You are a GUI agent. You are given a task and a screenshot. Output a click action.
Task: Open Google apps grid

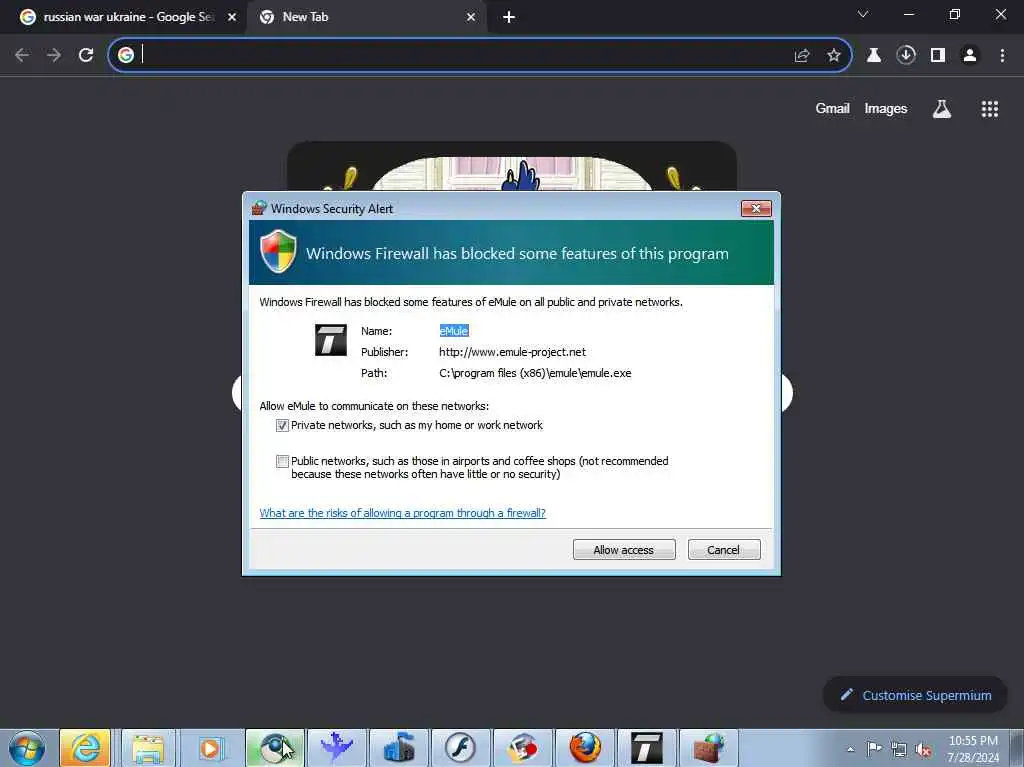(989, 108)
